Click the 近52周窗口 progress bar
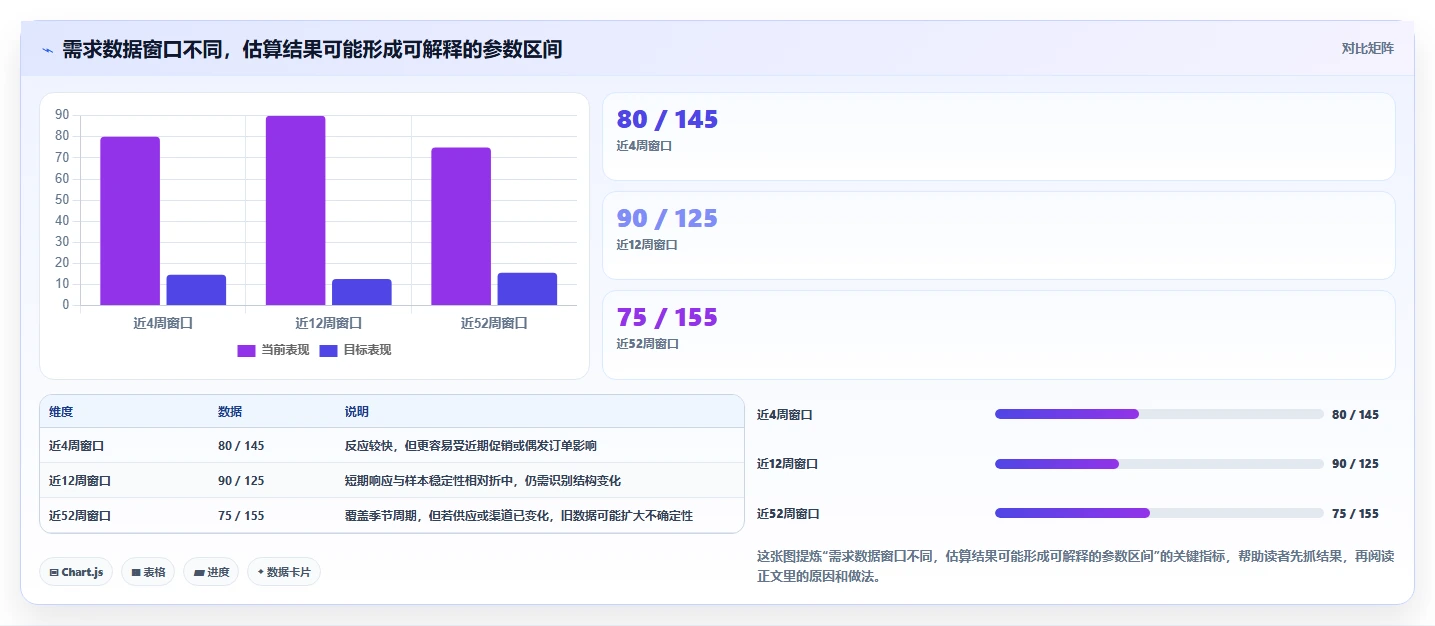 tap(1159, 513)
